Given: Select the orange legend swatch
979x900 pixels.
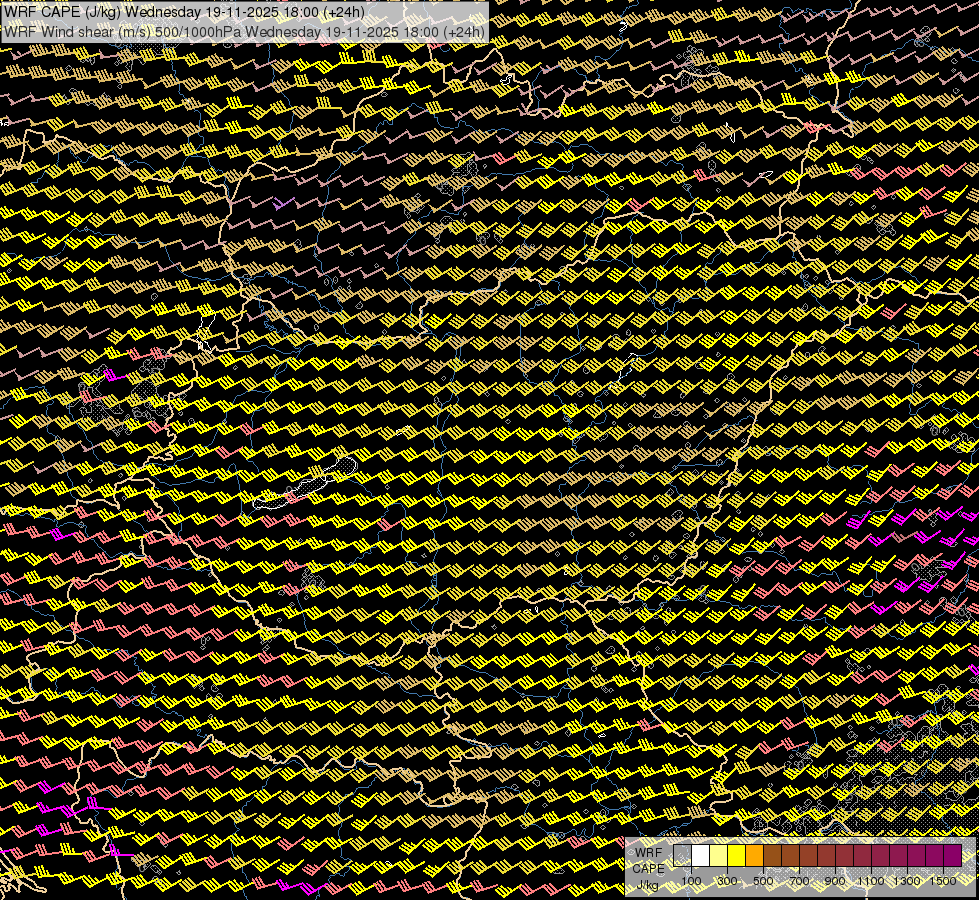Looking at the screenshot, I should [x=754, y=856].
